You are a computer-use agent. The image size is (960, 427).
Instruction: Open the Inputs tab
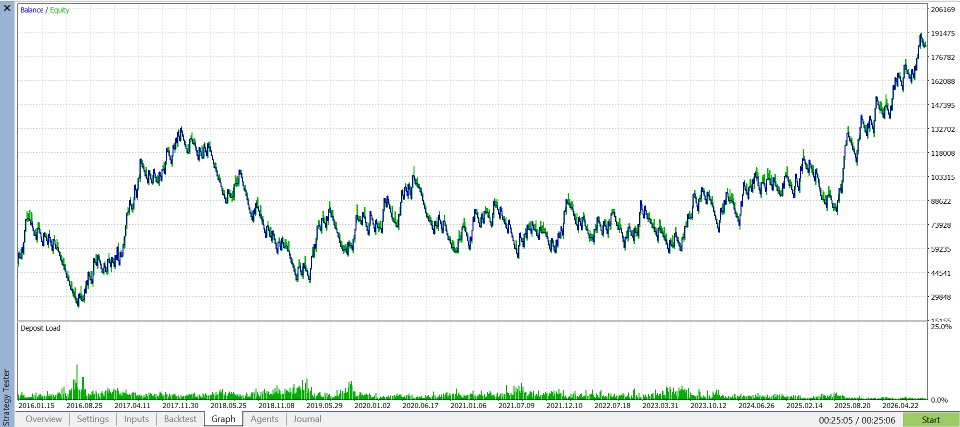point(137,419)
